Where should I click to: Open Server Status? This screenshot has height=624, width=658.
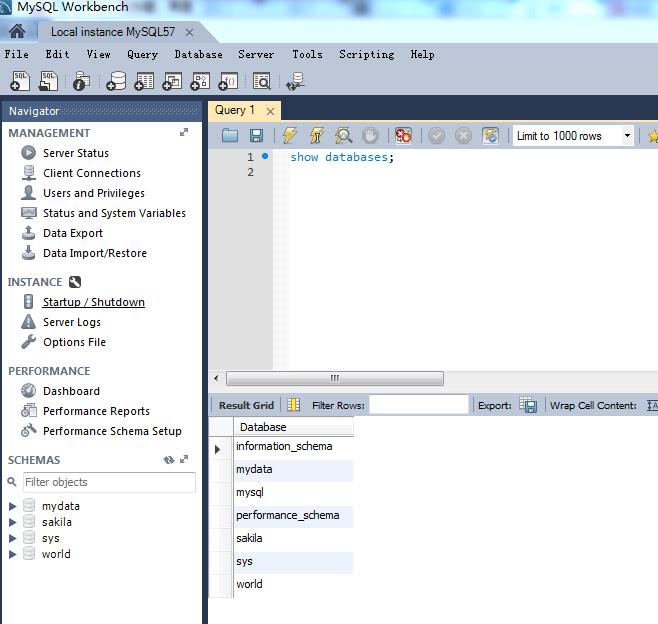(x=76, y=153)
